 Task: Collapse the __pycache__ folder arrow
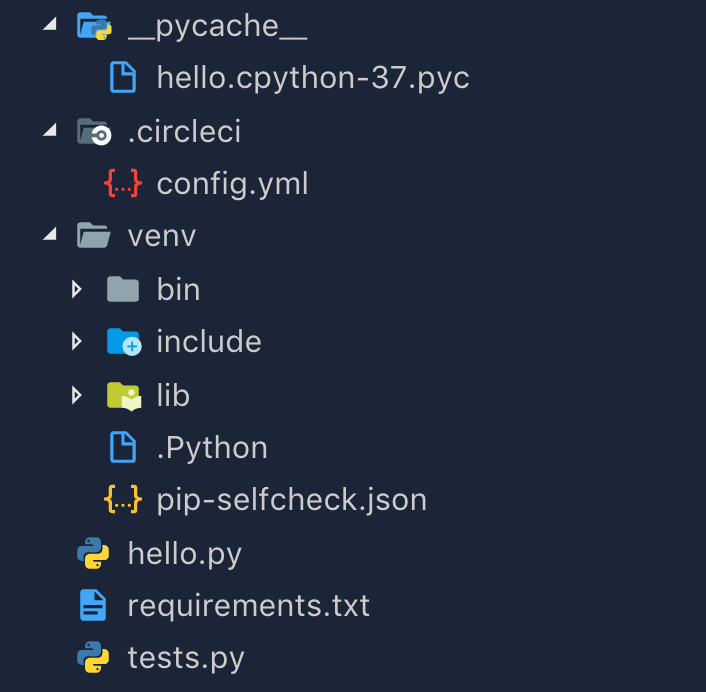coord(50,23)
